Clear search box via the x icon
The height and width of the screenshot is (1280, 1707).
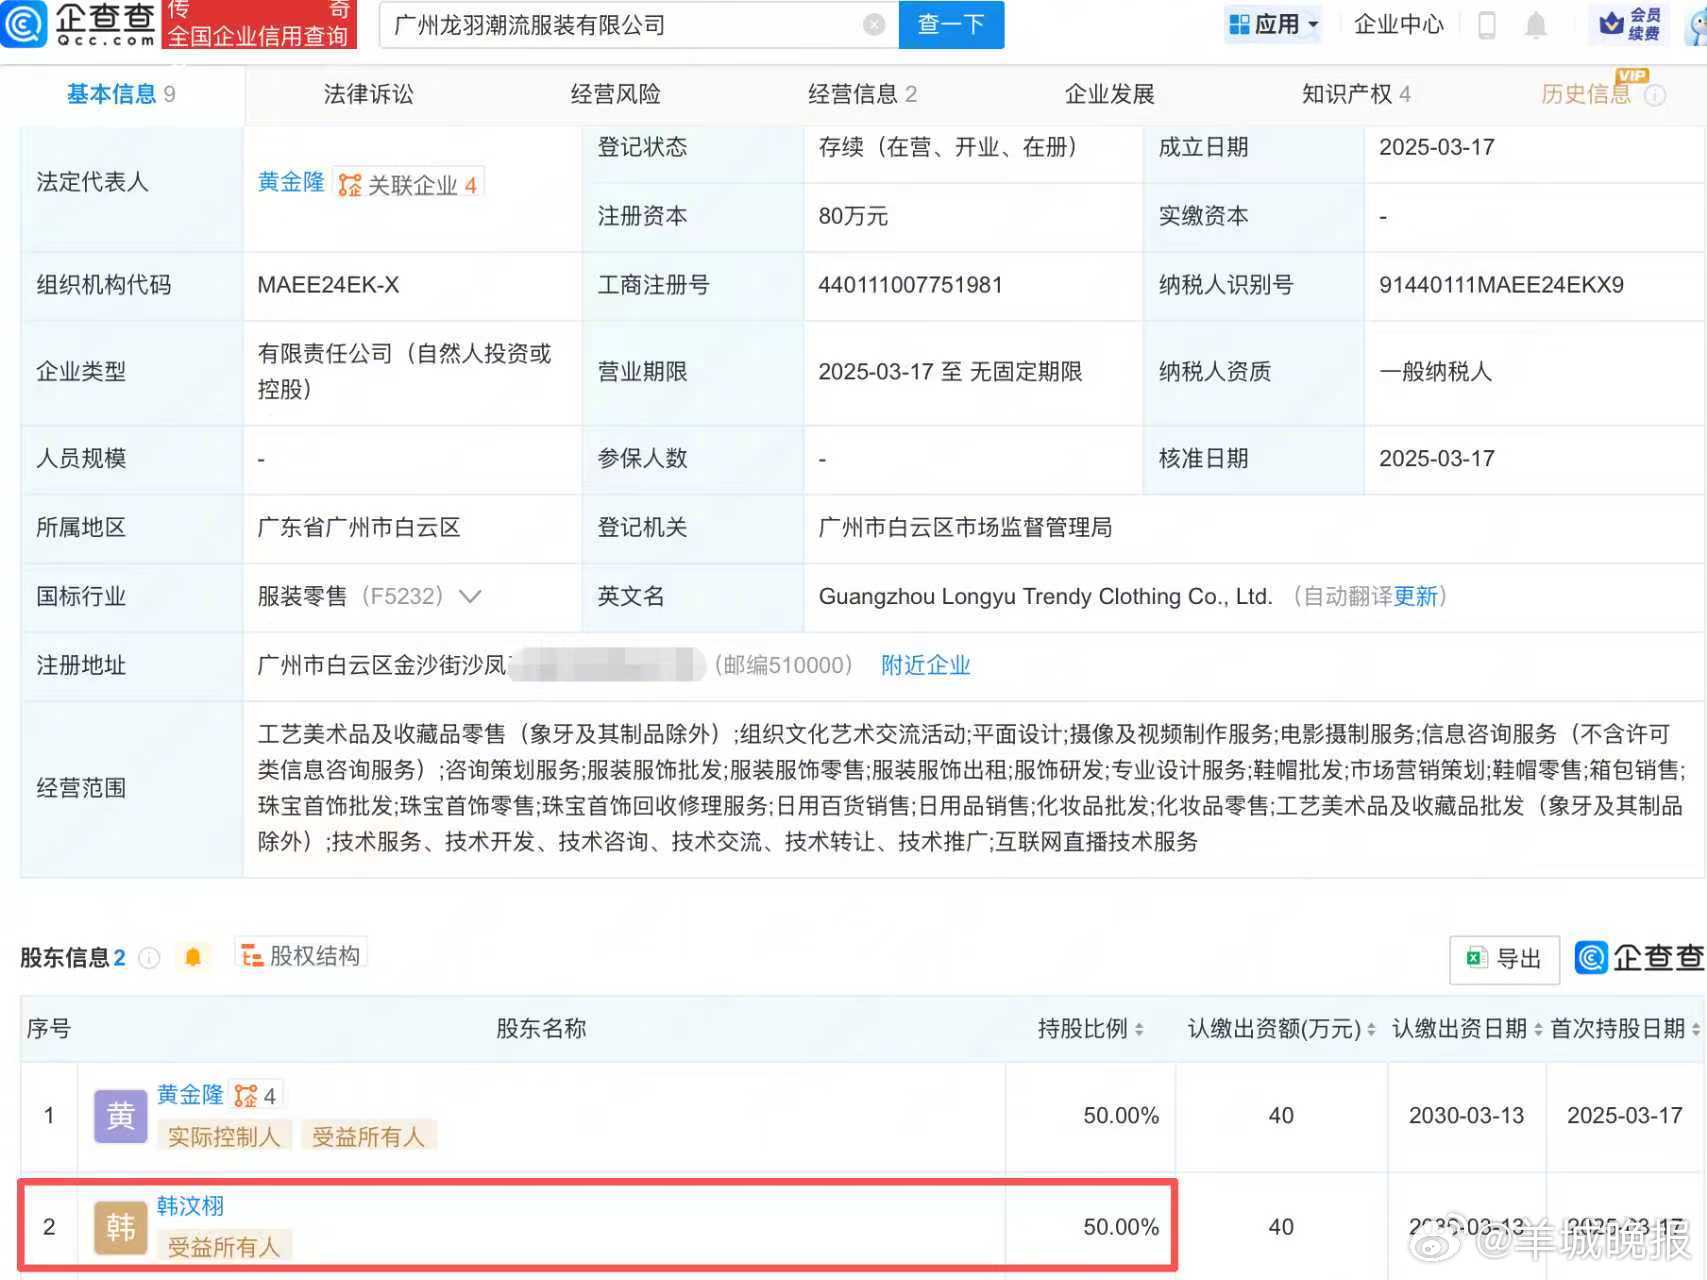coord(874,24)
